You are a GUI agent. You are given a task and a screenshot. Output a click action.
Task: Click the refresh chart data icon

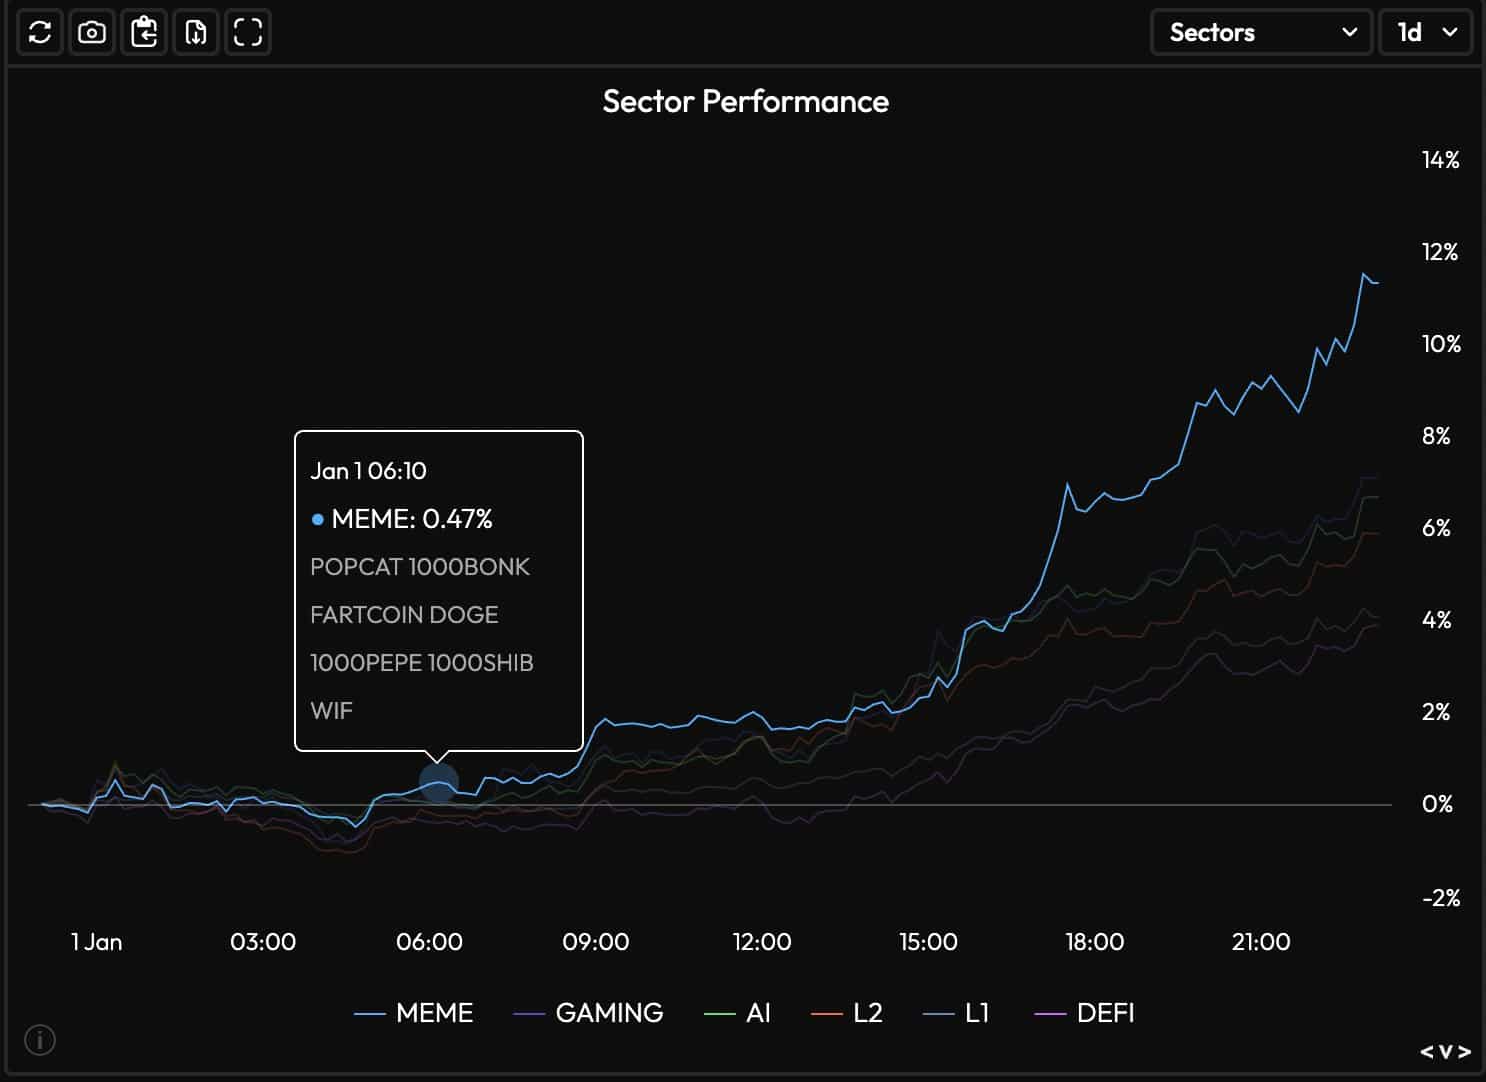tap(40, 33)
